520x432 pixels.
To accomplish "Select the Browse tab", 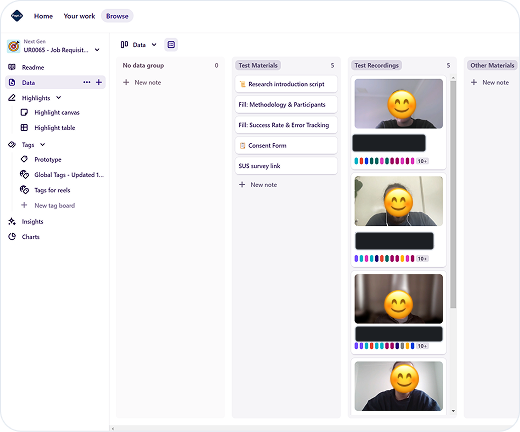I will pyautogui.click(x=117, y=16).
